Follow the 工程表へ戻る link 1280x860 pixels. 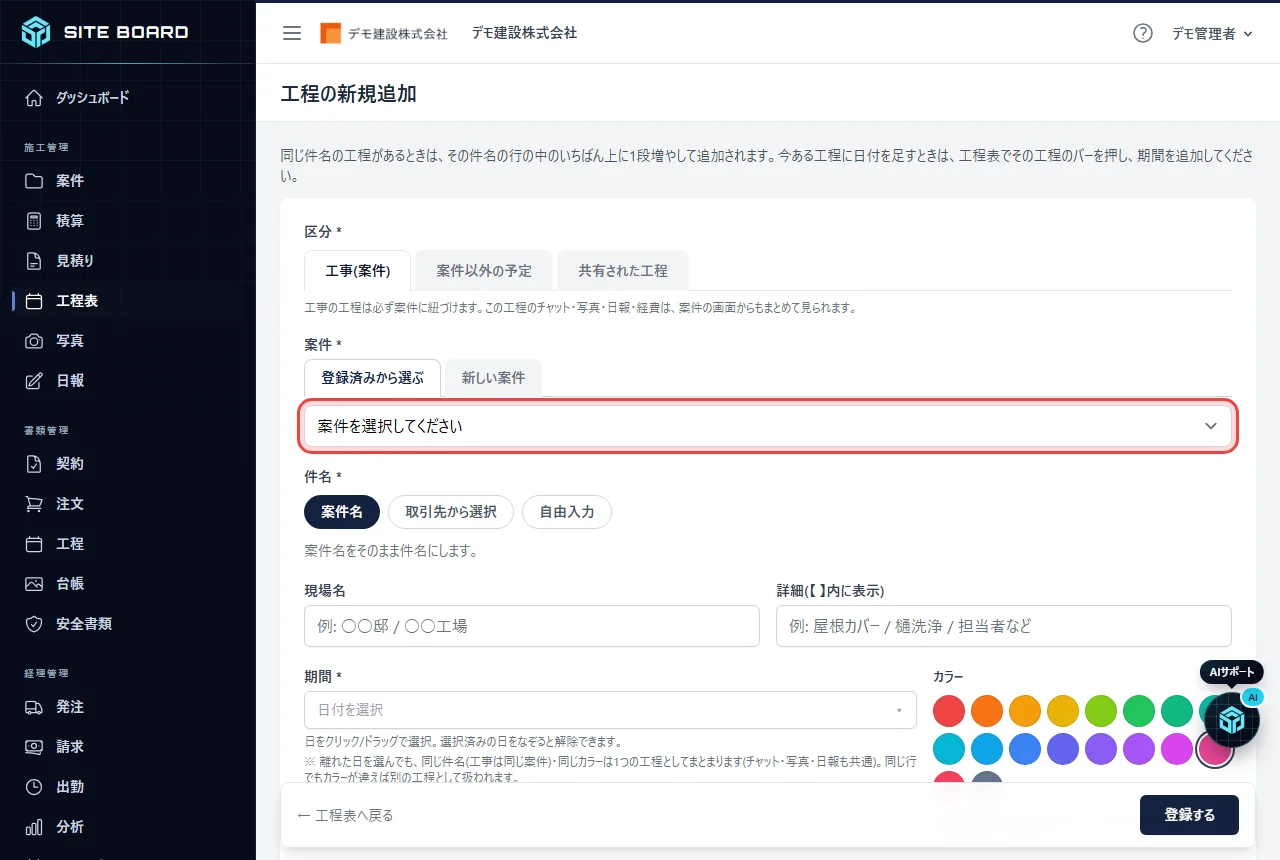click(346, 816)
